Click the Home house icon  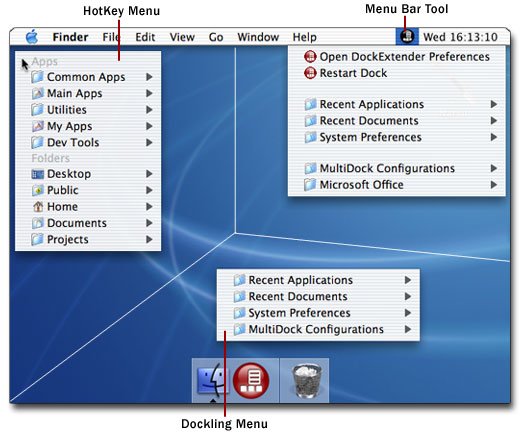click(x=38, y=207)
